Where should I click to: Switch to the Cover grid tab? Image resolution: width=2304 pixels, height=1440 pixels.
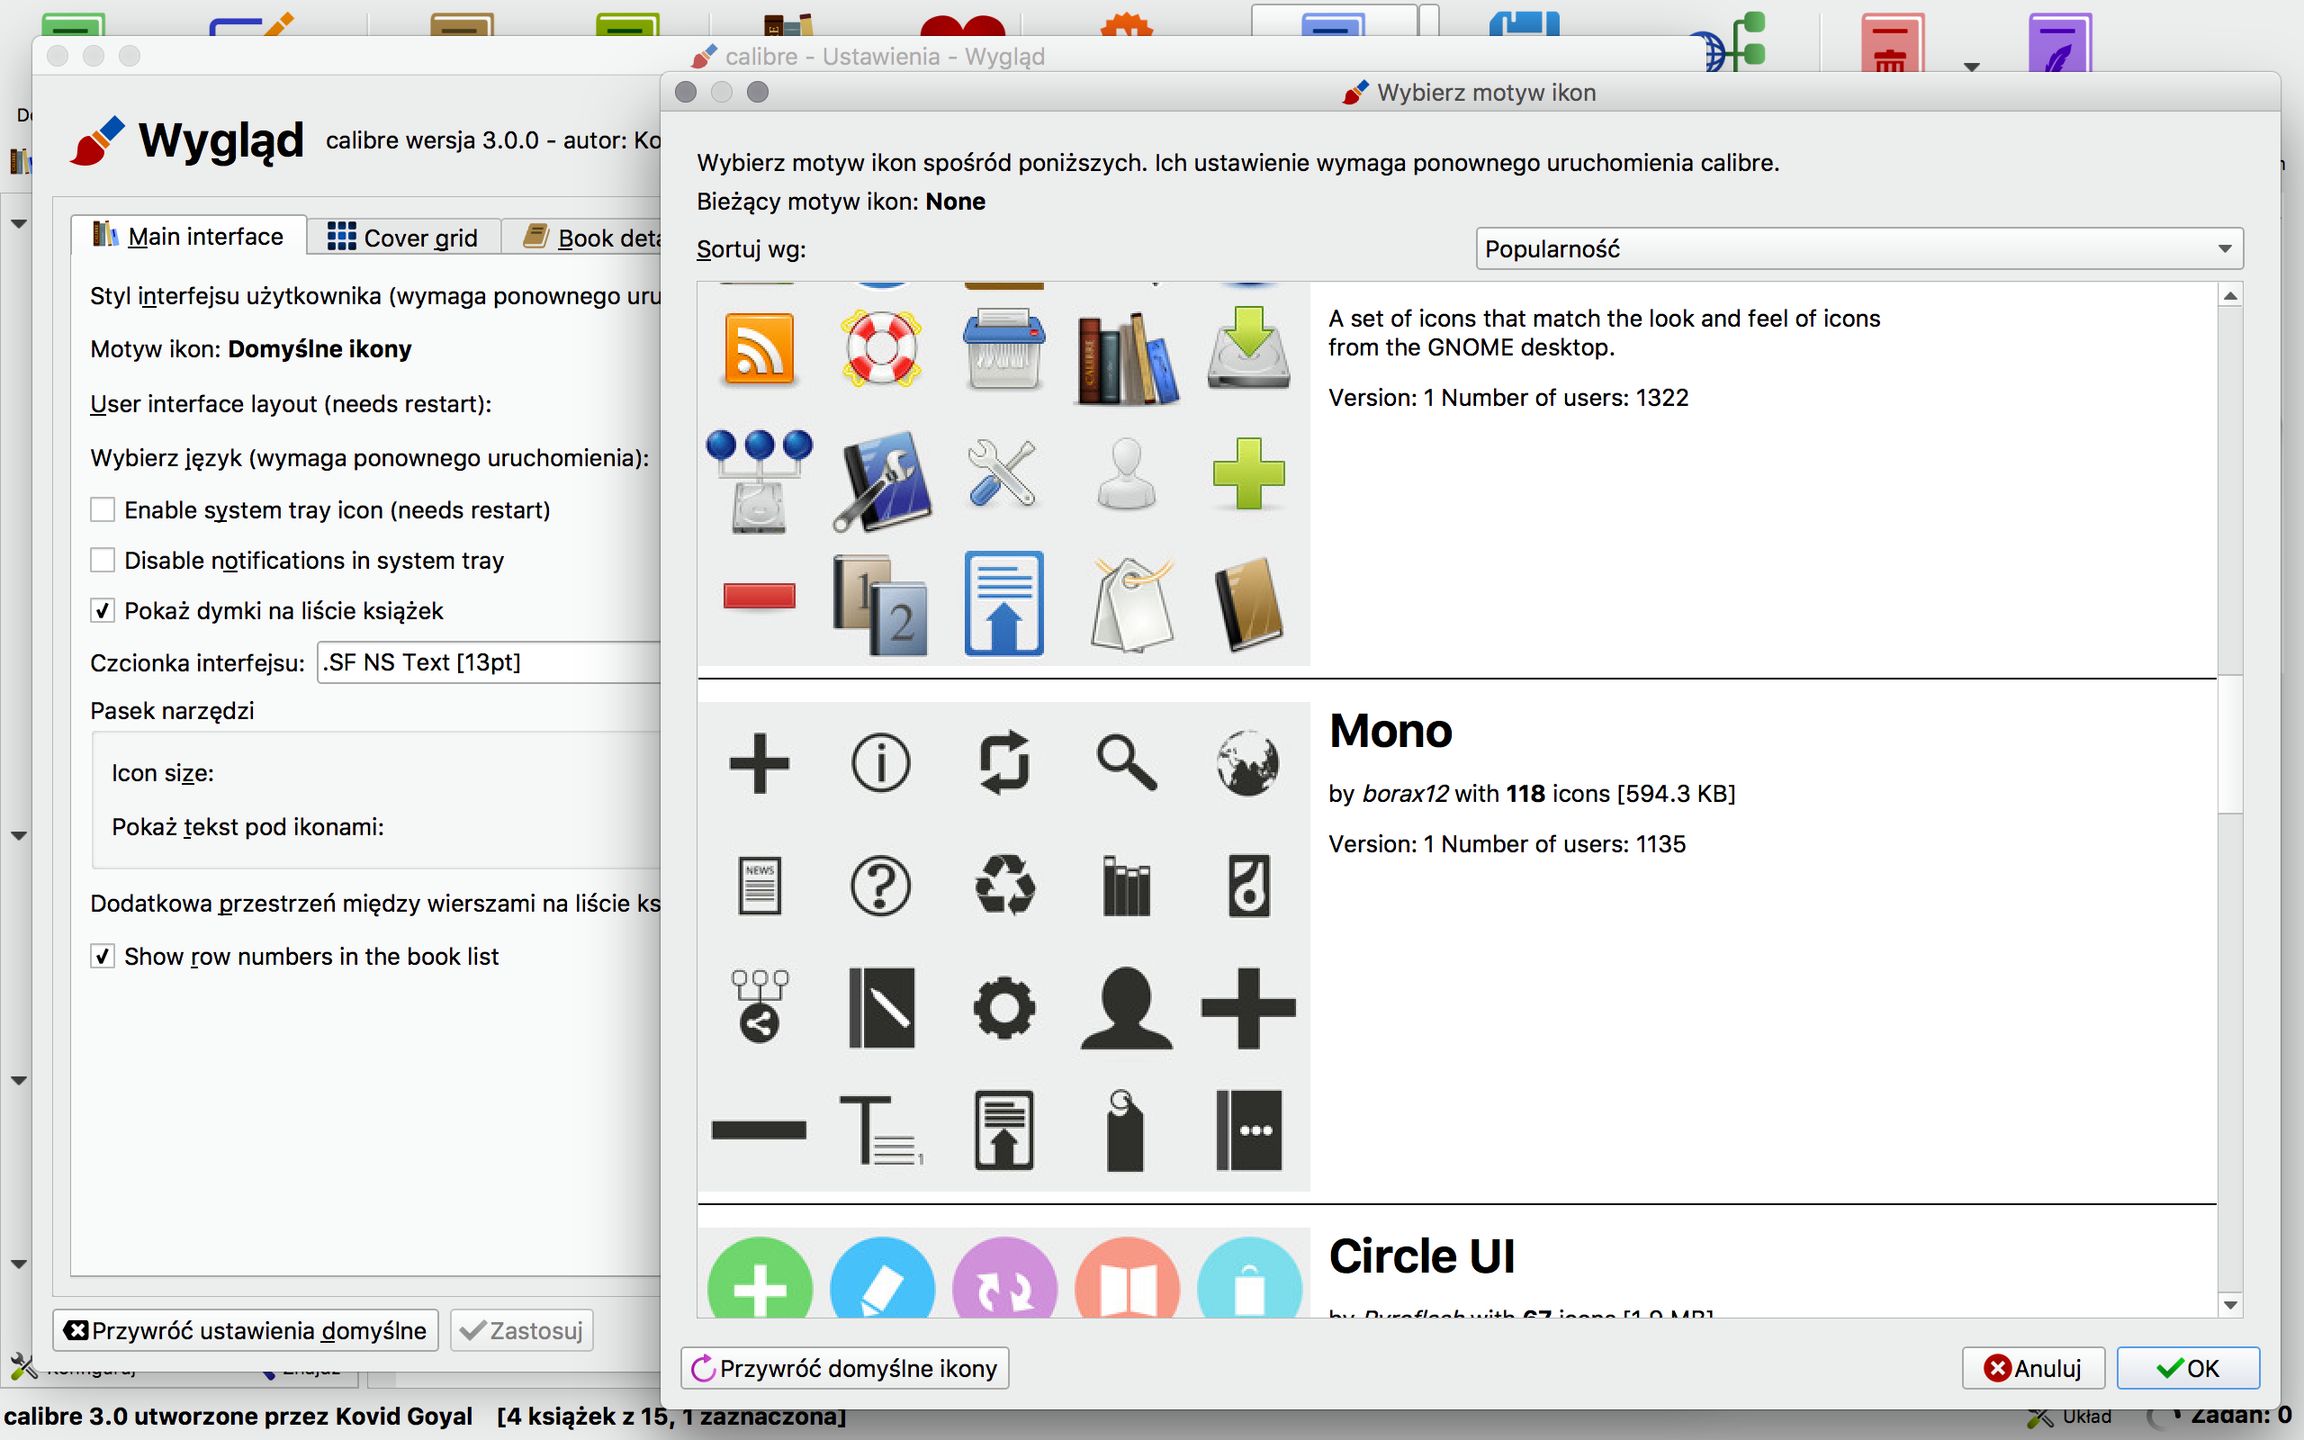point(403,237)
